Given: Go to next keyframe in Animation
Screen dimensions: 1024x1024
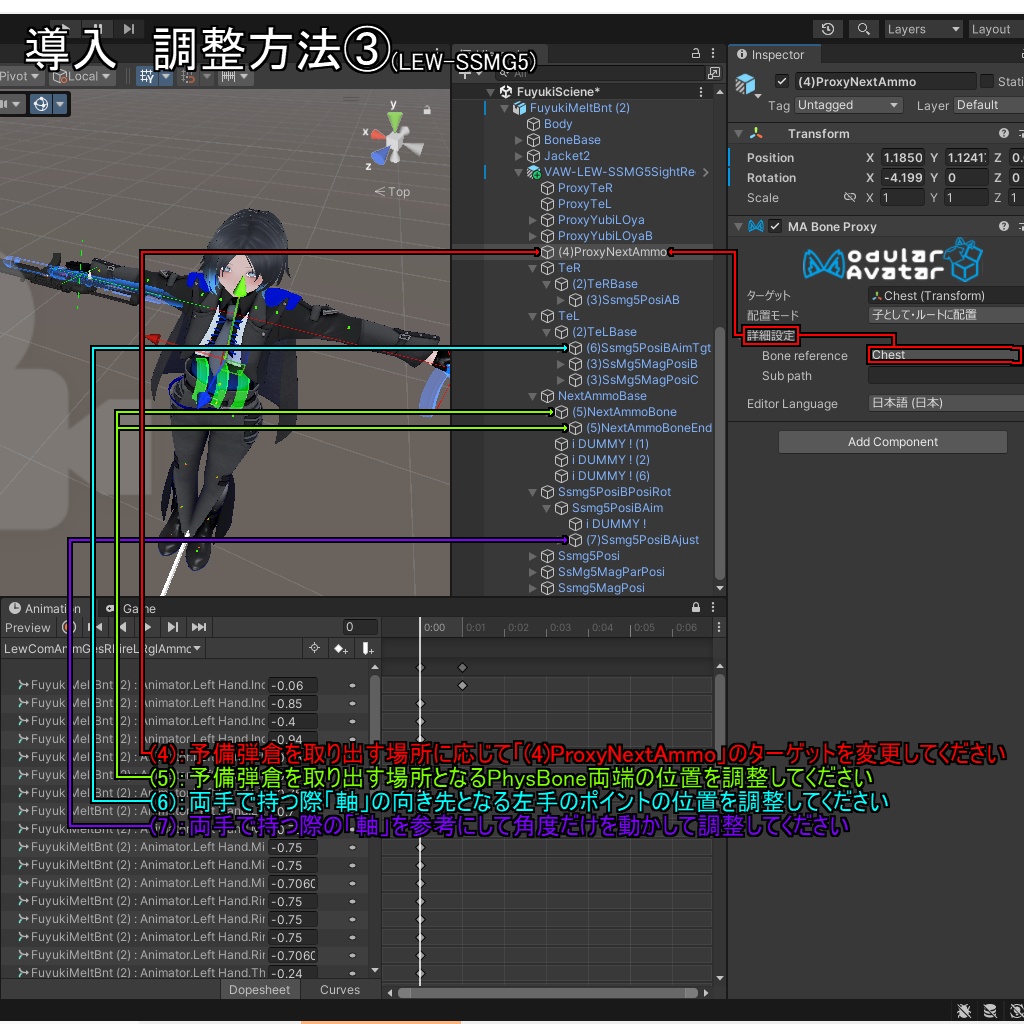Looking at the screenshot, I should coord(172,627).
